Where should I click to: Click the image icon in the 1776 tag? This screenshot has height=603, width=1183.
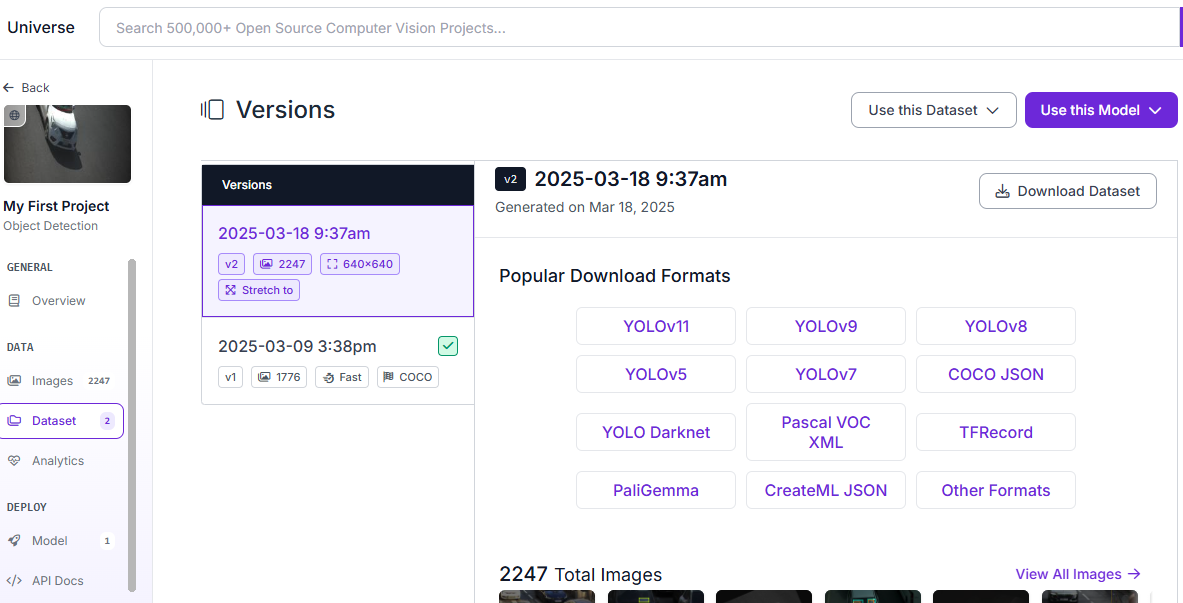(x=264, y=377)
